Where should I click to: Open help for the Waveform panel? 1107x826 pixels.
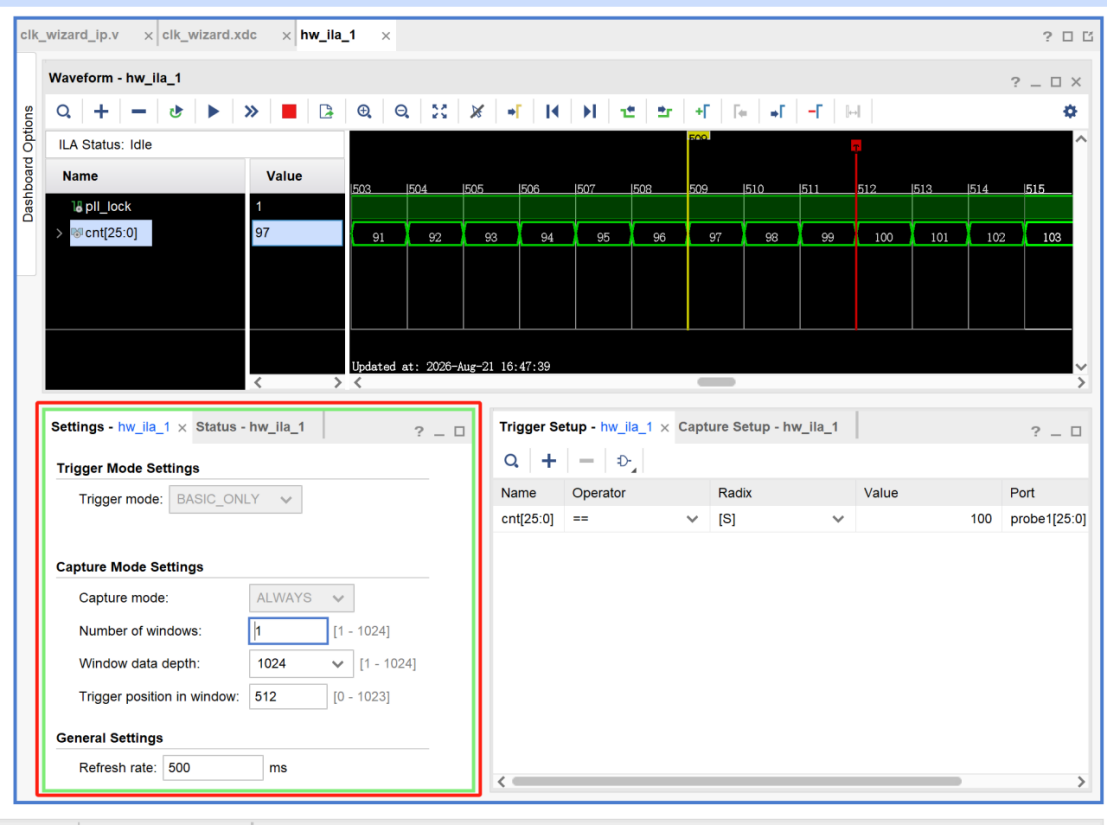coord(1015,82)
